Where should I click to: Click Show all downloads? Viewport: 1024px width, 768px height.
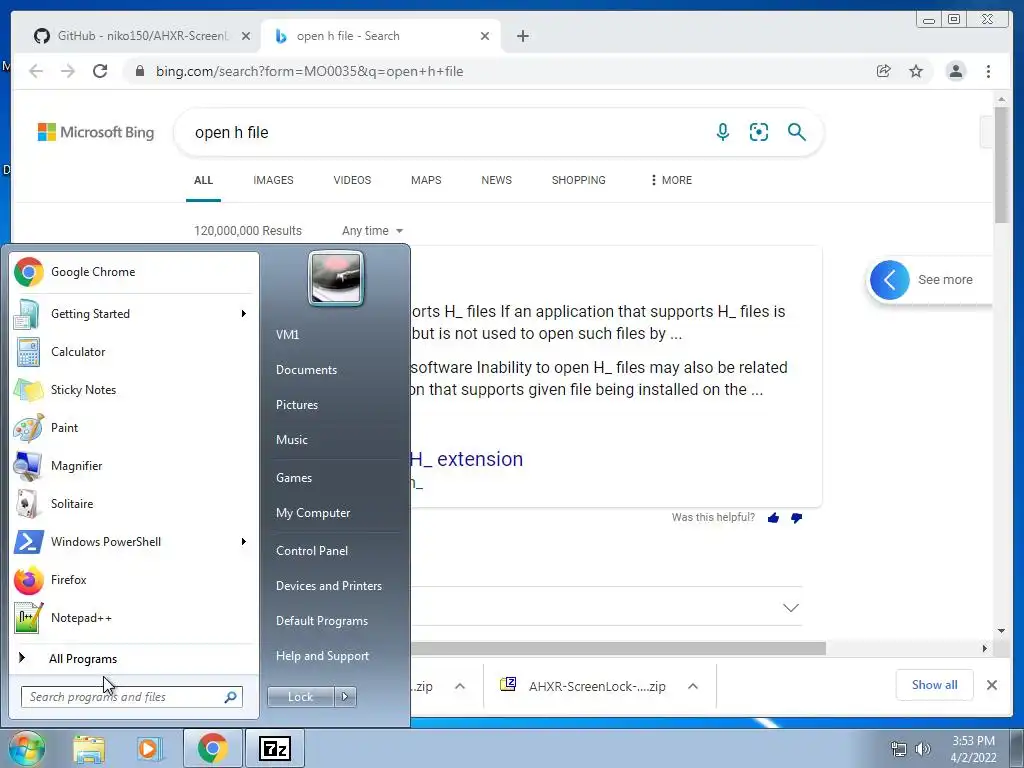(935, 684)
